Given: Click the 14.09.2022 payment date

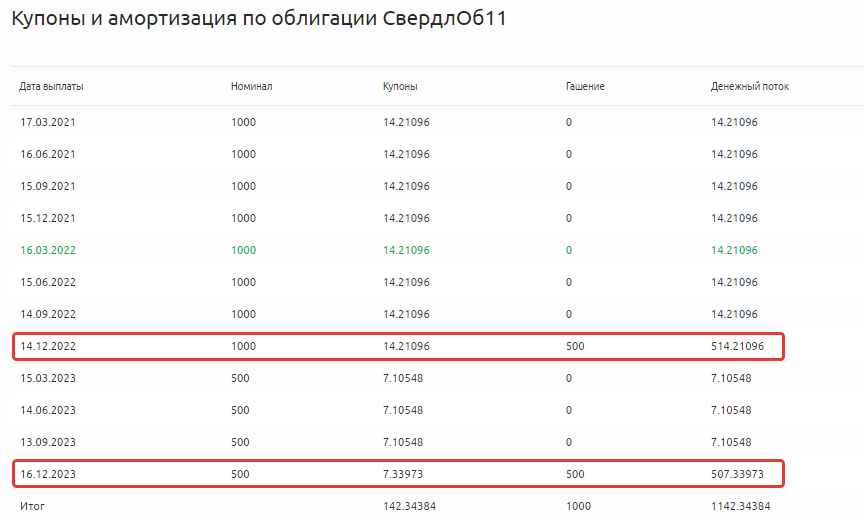Looking at the screenshot, I should point(48,314).
